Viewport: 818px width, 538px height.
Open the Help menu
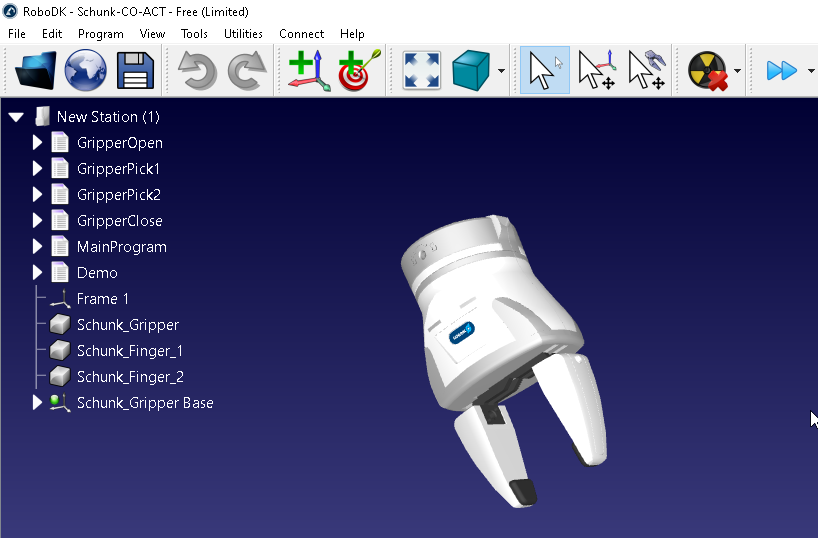pos(352,34)
